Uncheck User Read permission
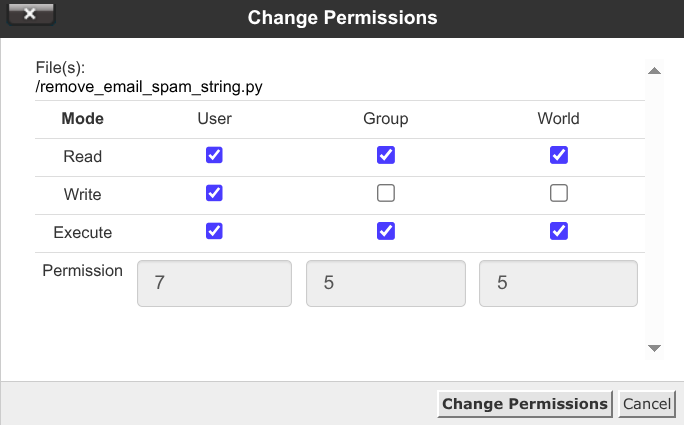This screenshot has width=684, height=425. (x=214, y=155)
